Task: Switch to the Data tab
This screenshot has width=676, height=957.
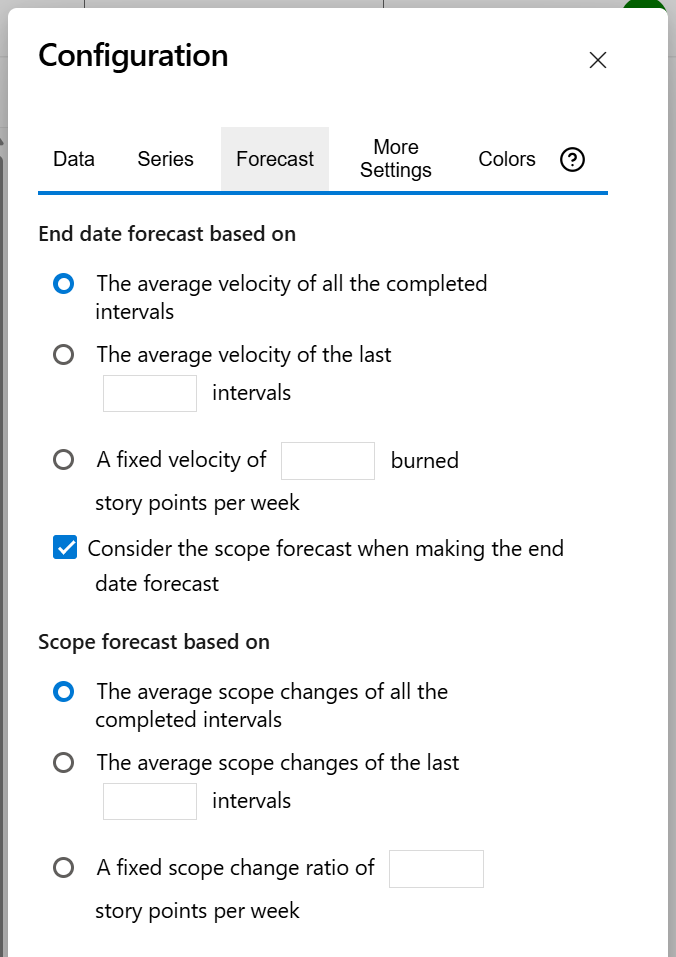Action: 73,159
